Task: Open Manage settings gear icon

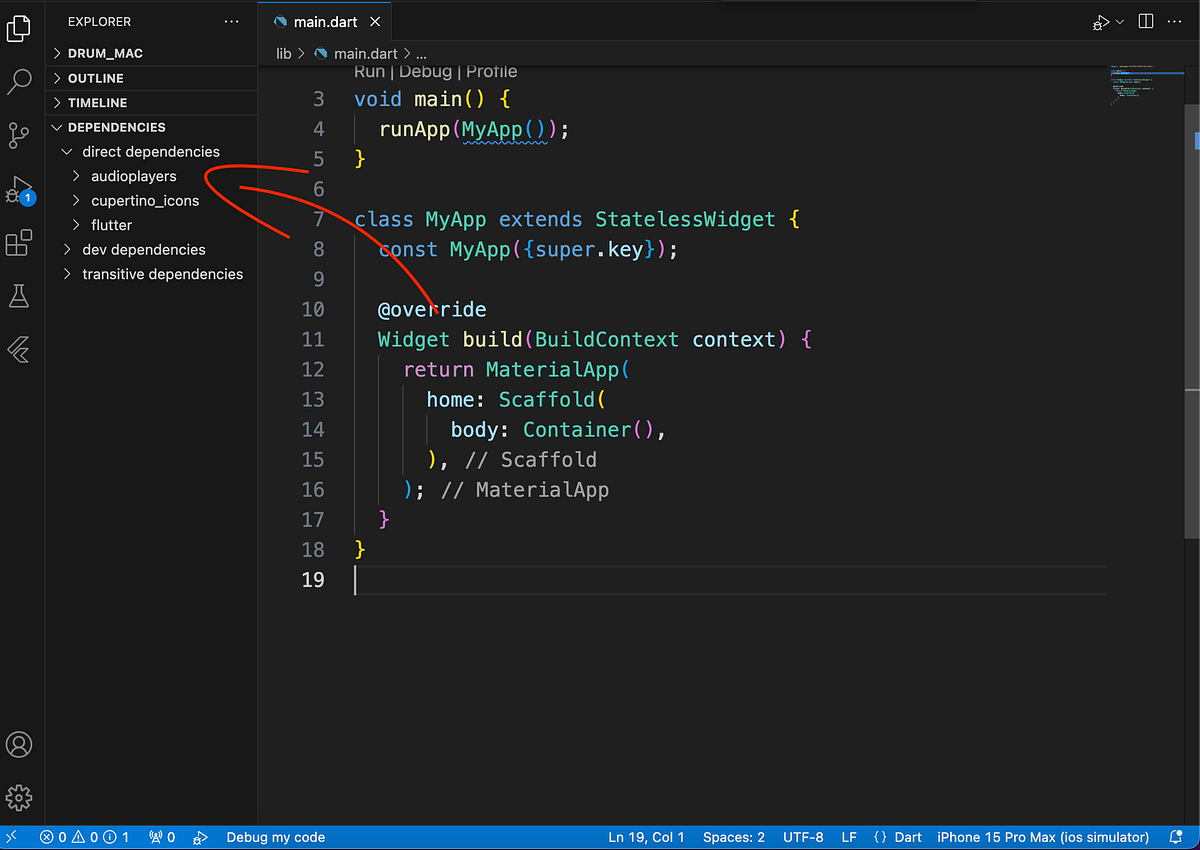Action: [x=20, y=798]
